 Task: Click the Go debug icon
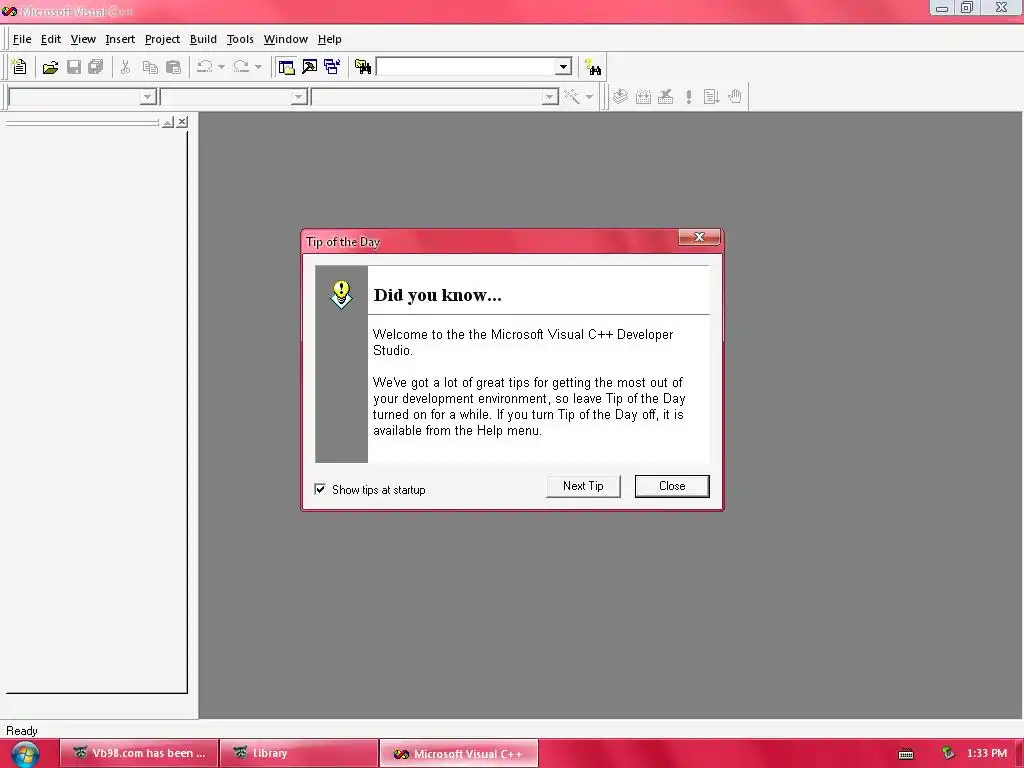coord(711,97)
